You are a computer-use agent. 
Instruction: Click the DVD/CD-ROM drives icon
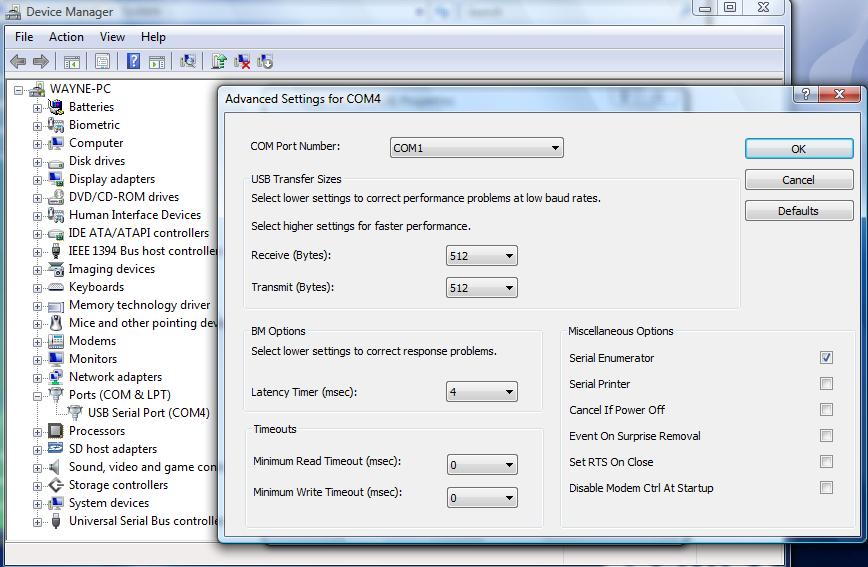(55, 197)
